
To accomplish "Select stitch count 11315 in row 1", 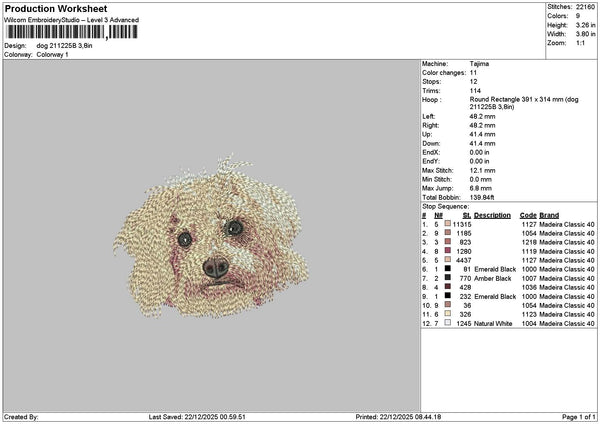I will (462, 225).
